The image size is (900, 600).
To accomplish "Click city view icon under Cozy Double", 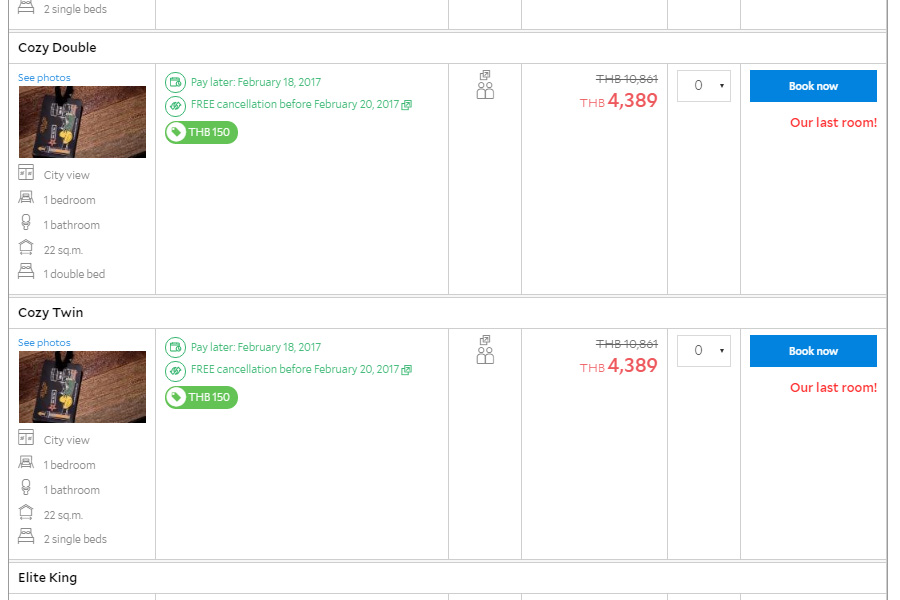I will [26, 174].
